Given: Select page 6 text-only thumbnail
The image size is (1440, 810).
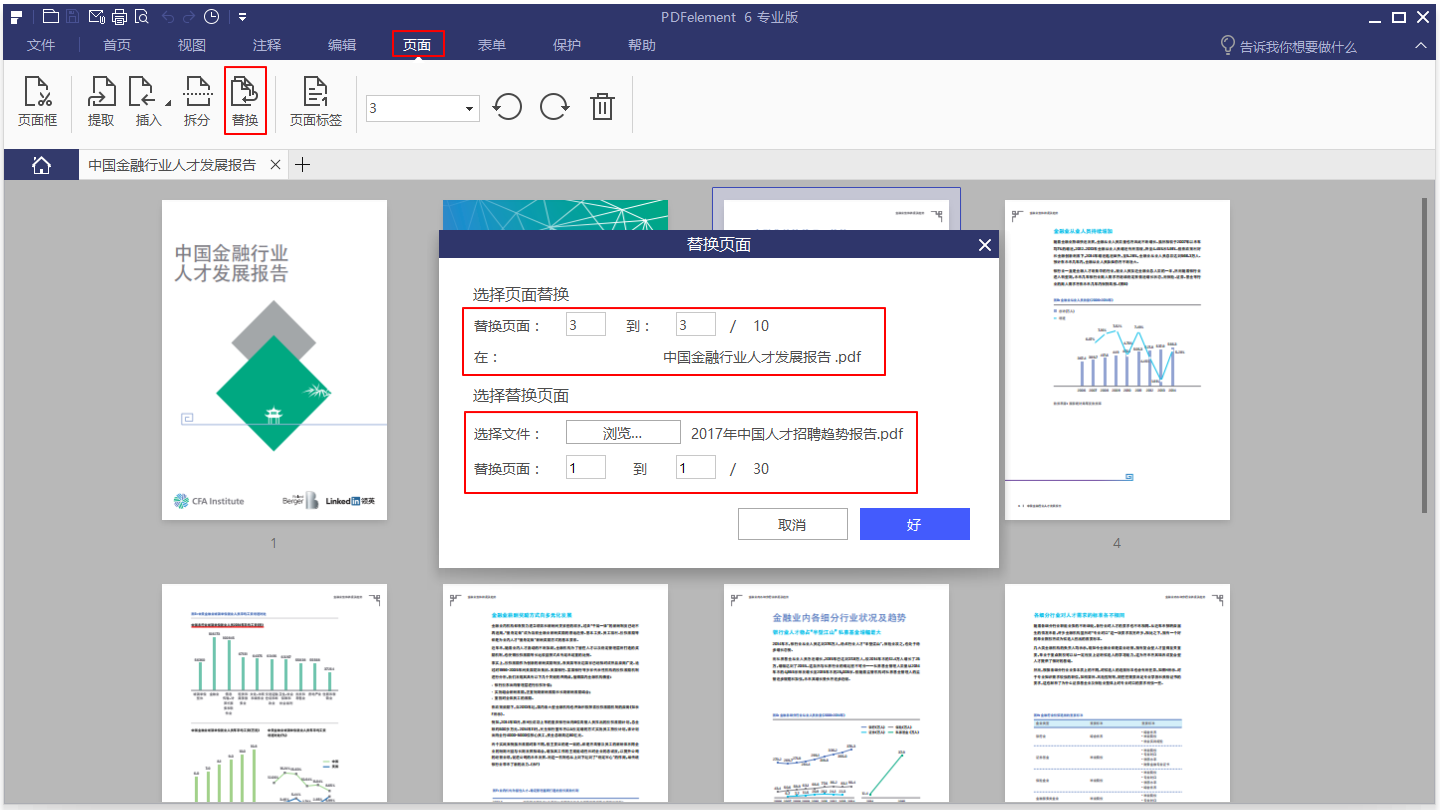Looking at the screenshot, I should 555,694.
